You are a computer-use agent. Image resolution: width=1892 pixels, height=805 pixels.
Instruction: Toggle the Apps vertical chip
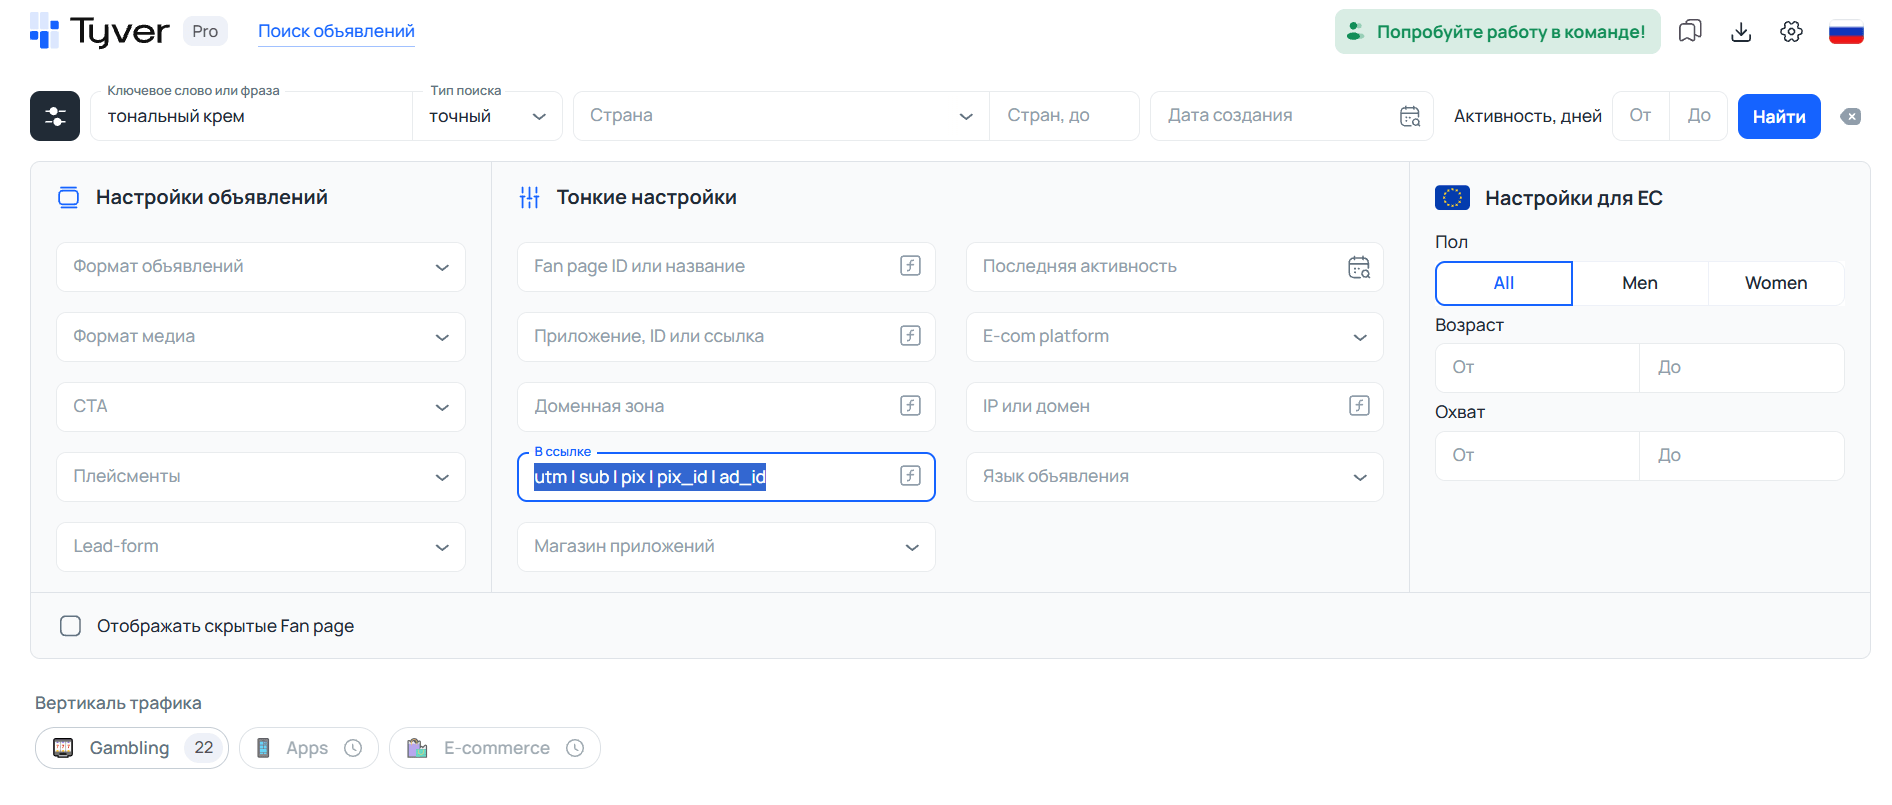tap(309, 748)
